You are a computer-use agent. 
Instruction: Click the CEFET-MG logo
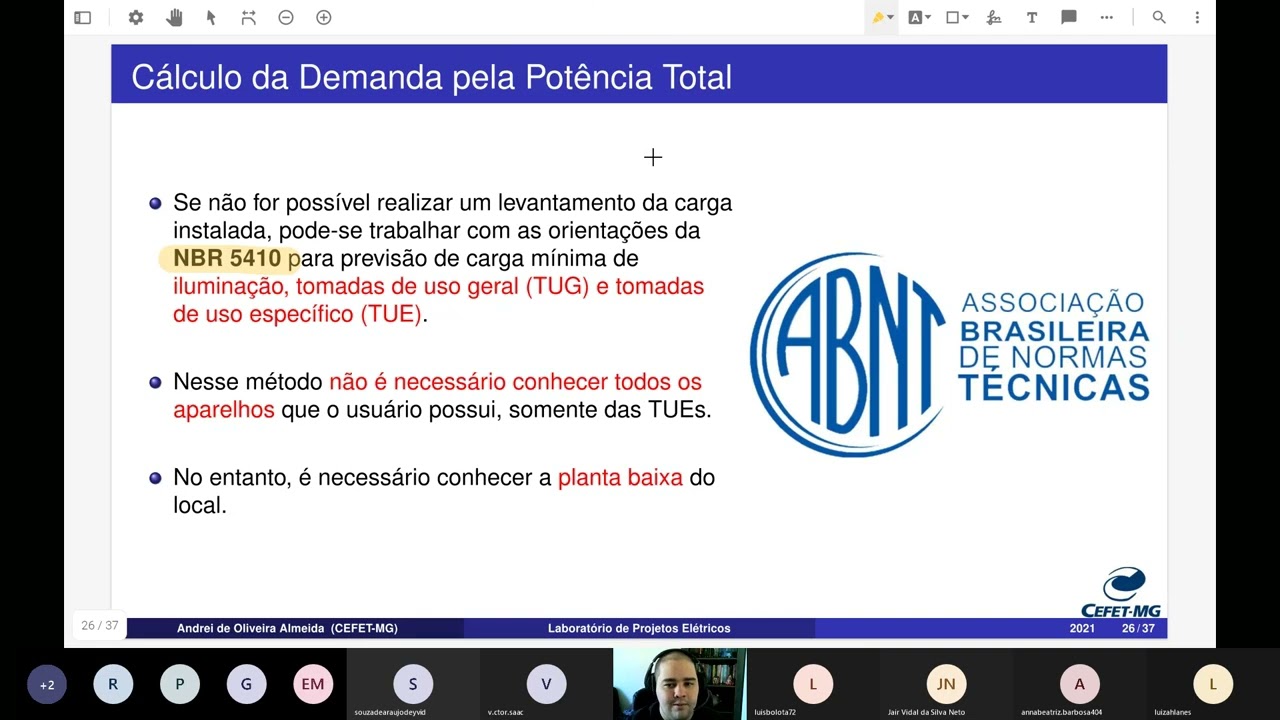tap(1122, 592)
